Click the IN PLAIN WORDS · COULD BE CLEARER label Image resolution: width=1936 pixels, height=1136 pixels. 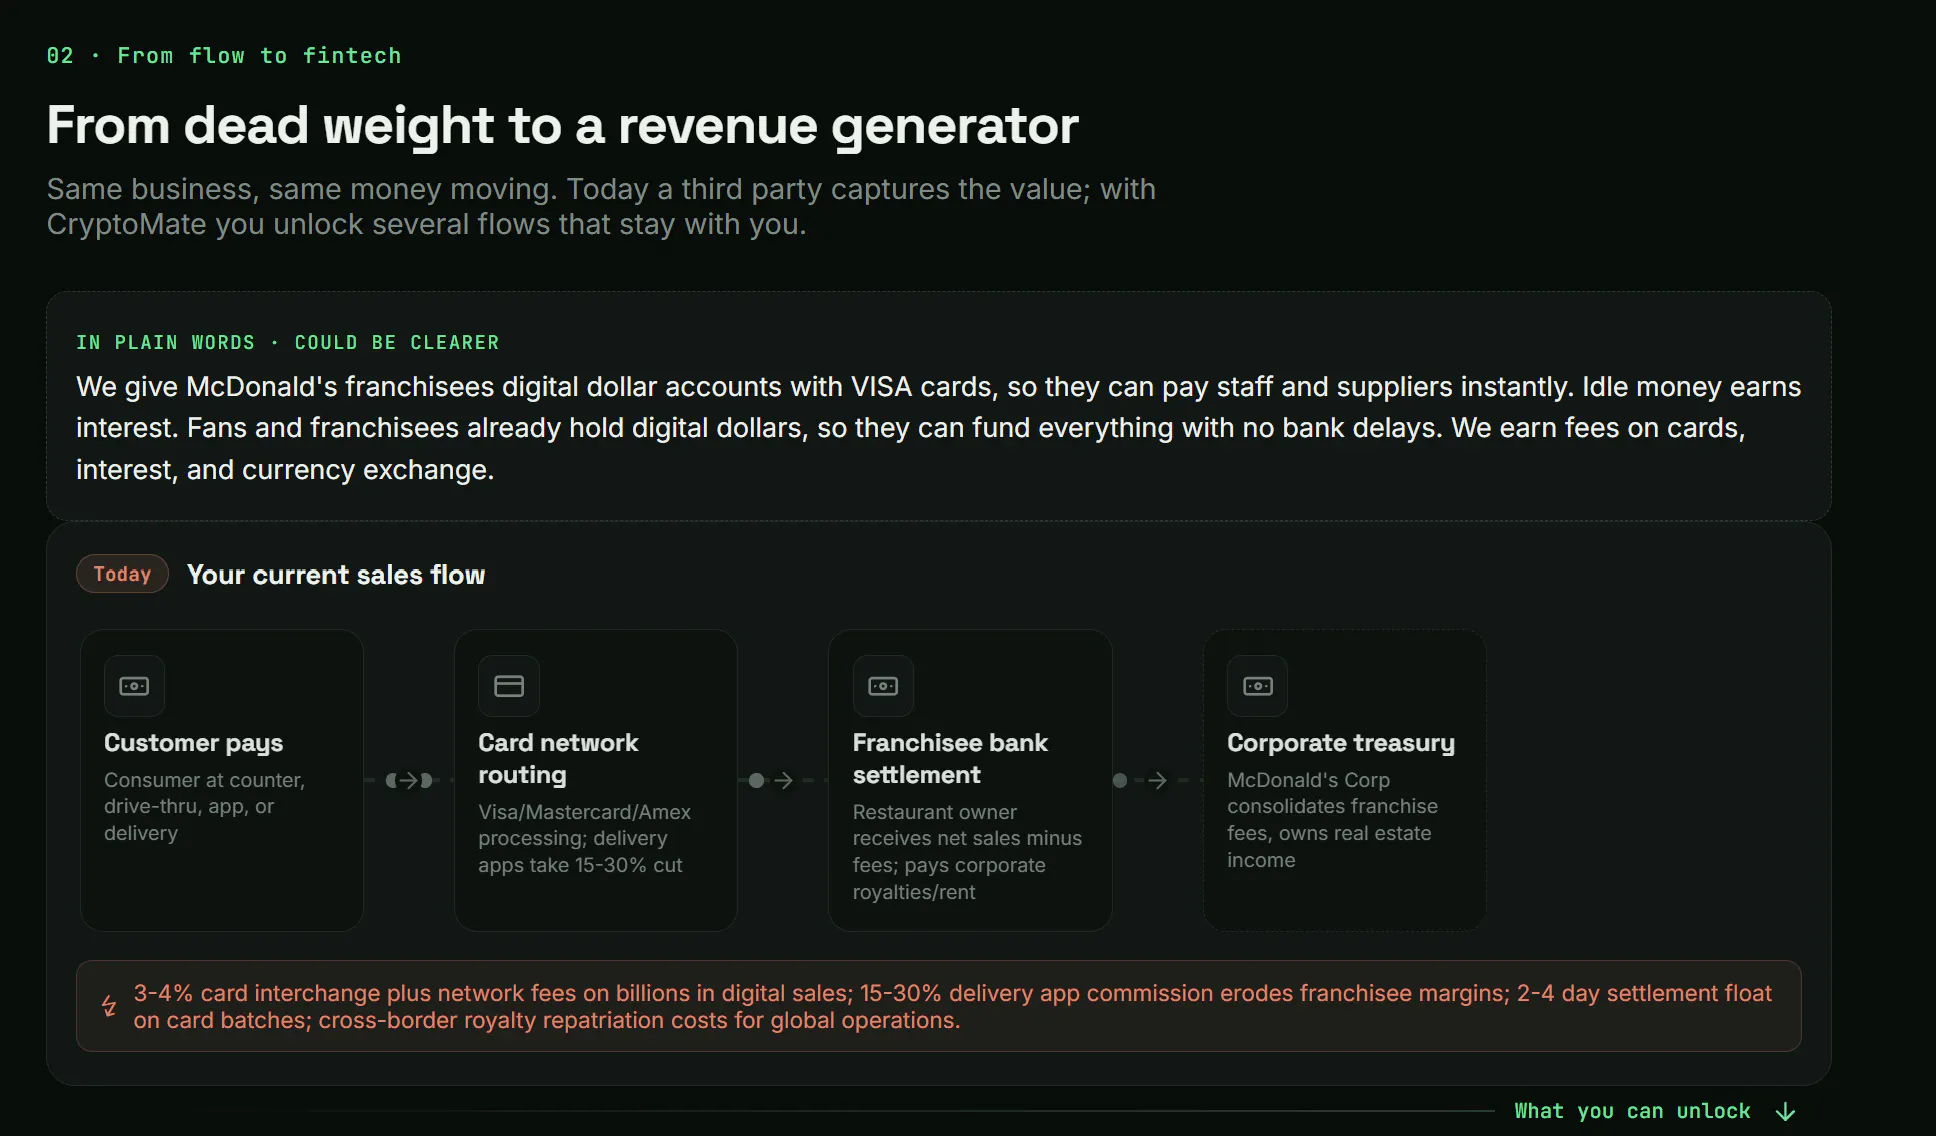[288, 343]
